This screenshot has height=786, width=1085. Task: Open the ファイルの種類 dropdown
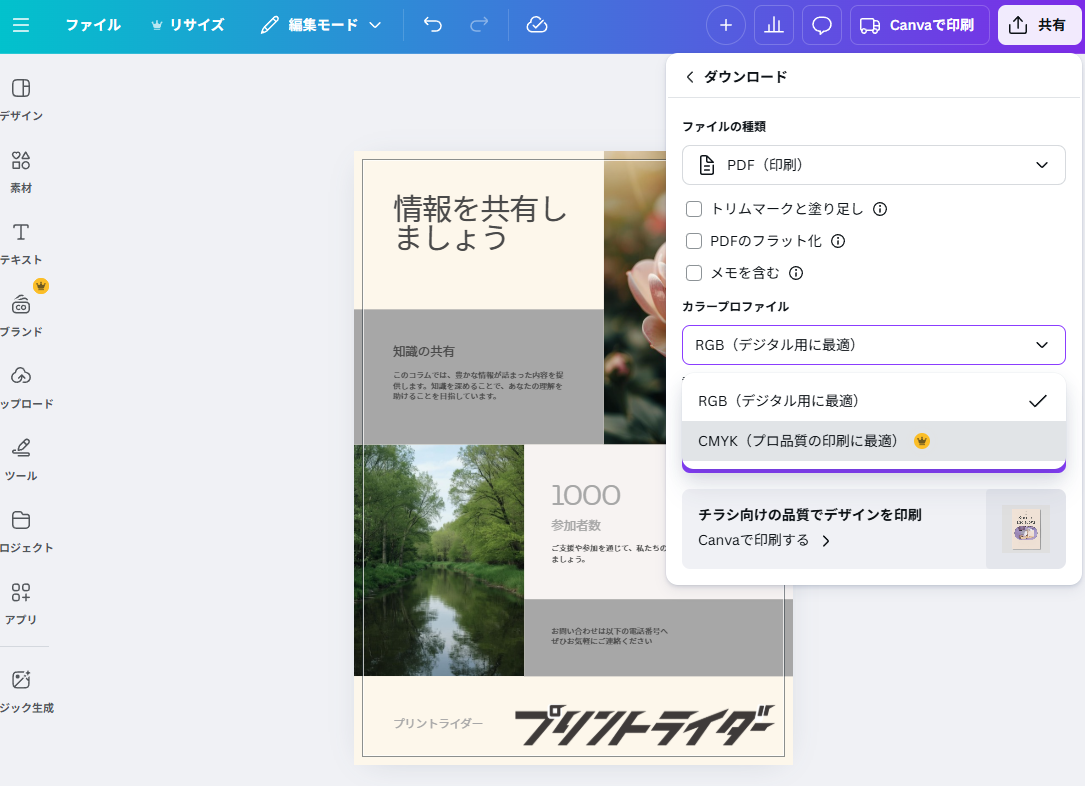tap(873, 164)
